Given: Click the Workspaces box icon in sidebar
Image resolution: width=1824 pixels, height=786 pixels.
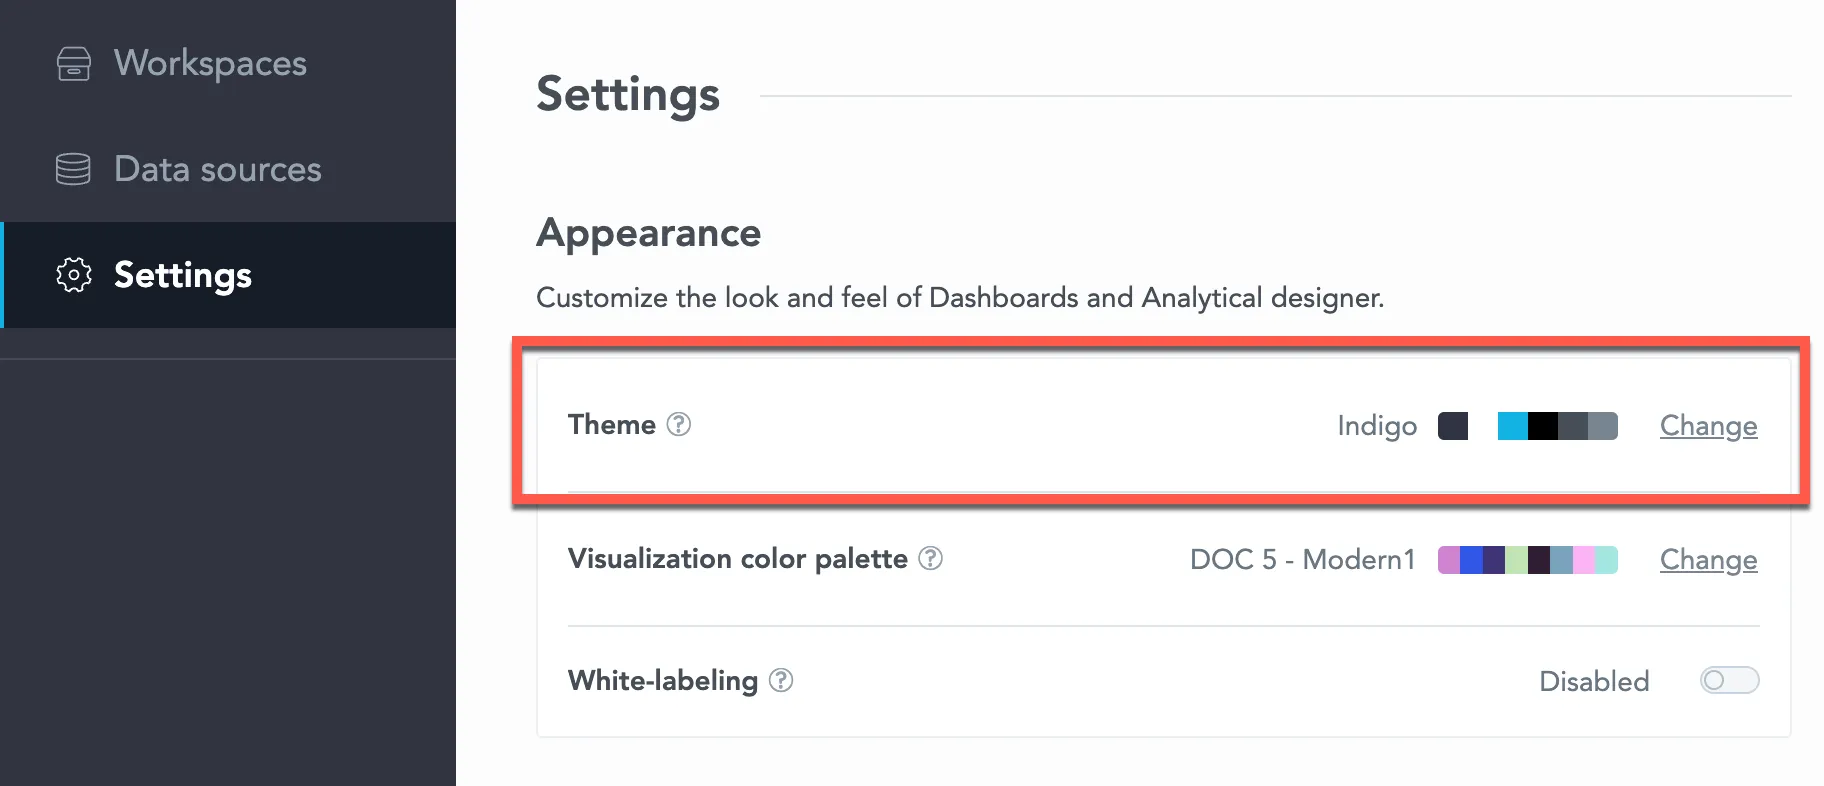Looking at the screenshot, I should 72,64.
